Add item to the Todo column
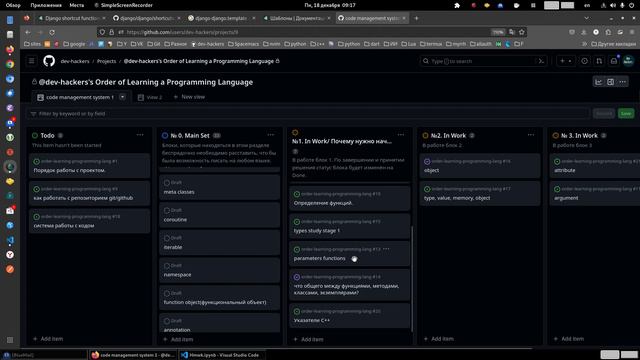 coord(48,339)
